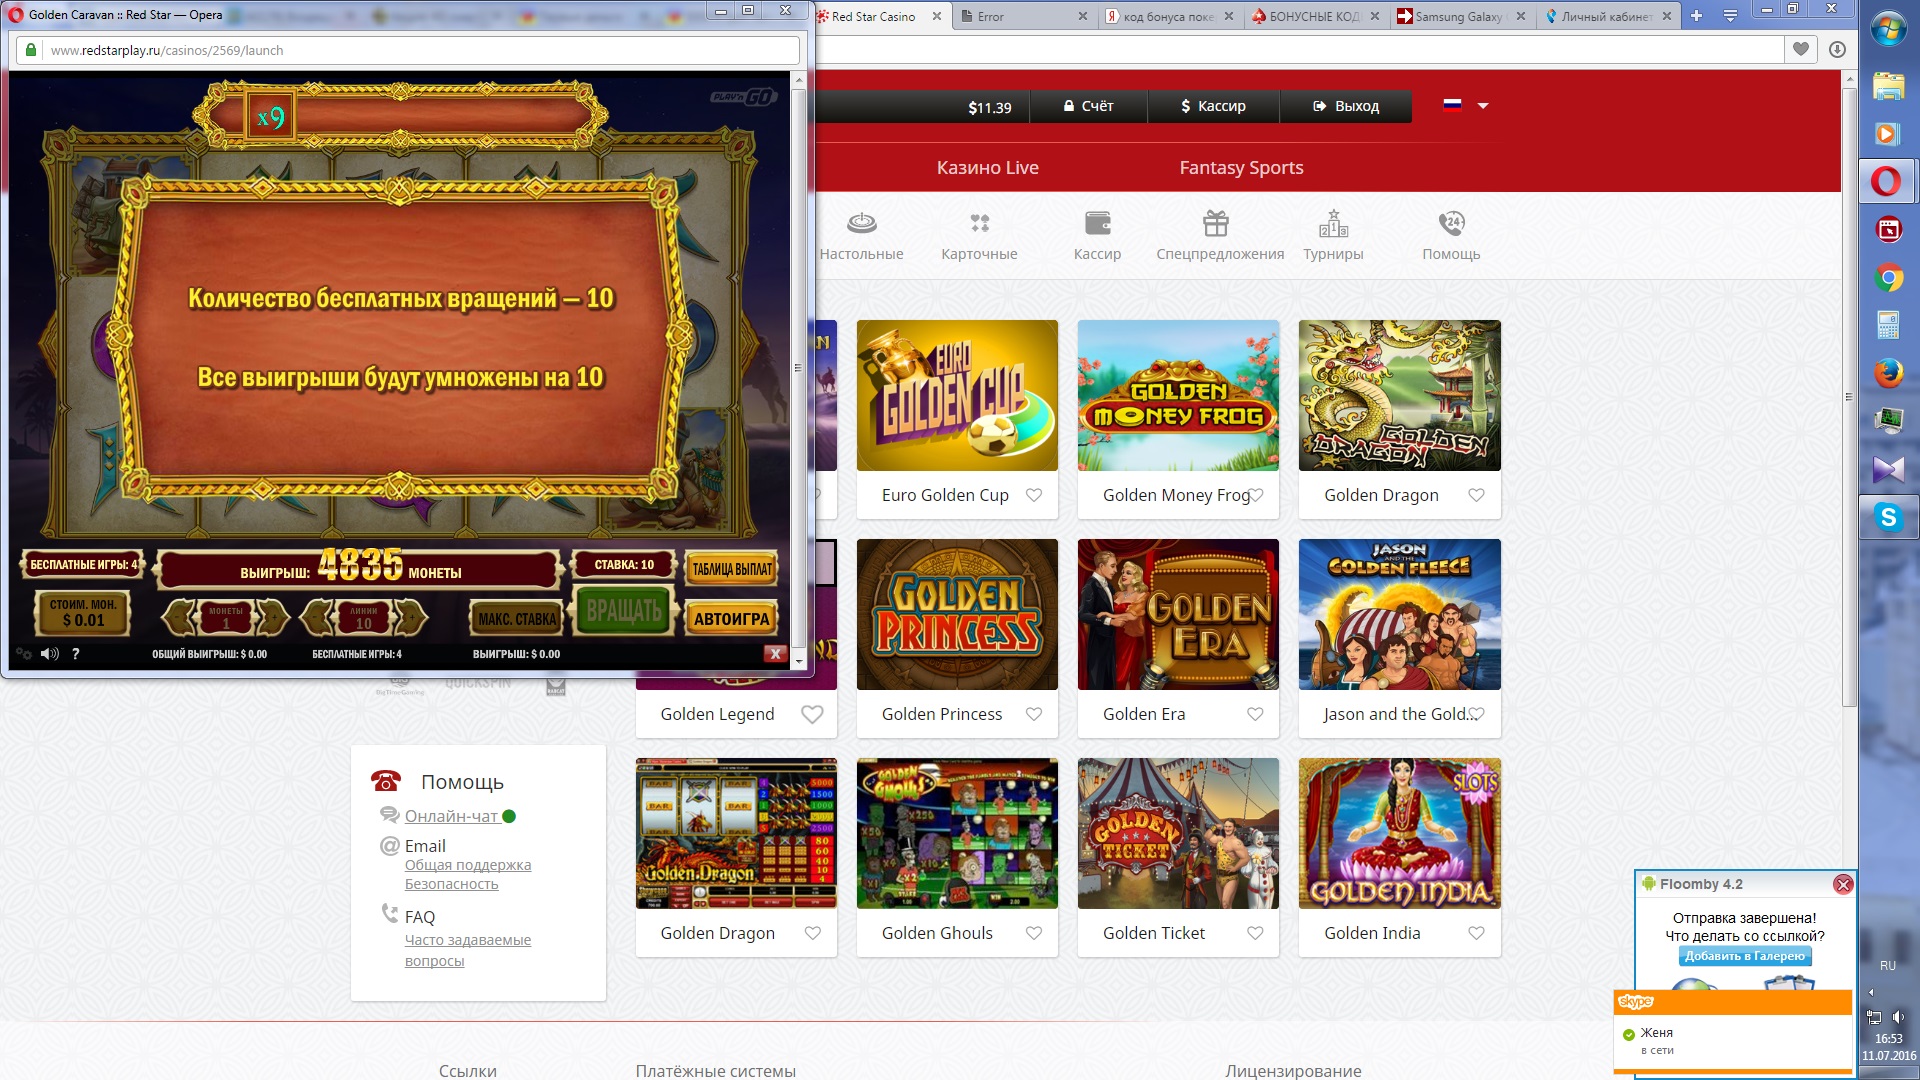The width and height of the screenshot is (1920, 1080).
Task: Open Firefox from the taskbar
Action: pos(1888,373)
